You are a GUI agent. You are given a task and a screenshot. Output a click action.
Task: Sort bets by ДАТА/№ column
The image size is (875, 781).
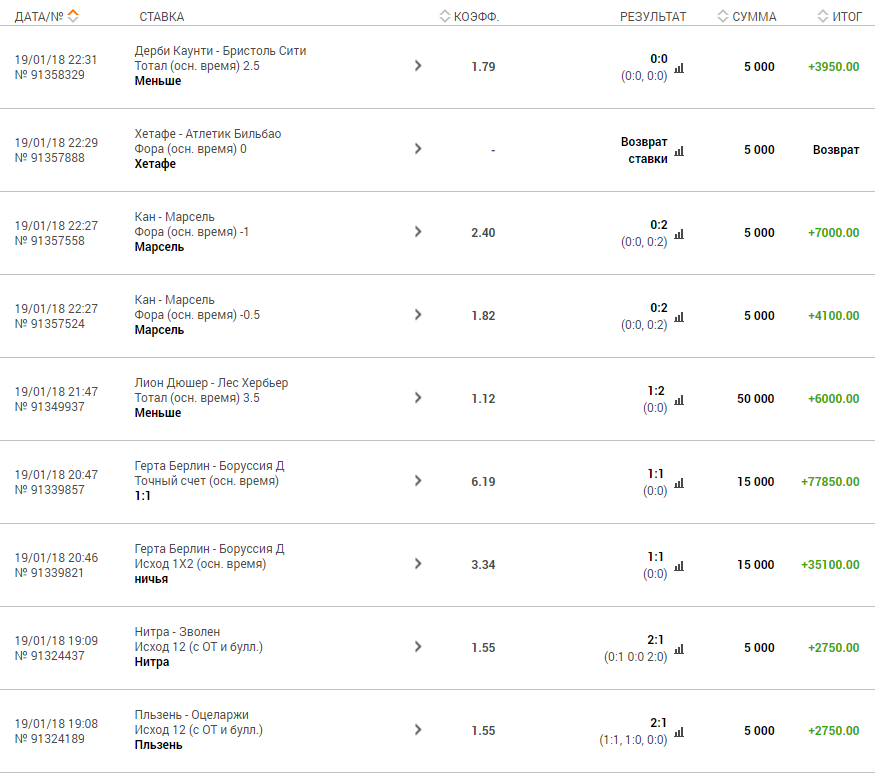tap(47, 16)
